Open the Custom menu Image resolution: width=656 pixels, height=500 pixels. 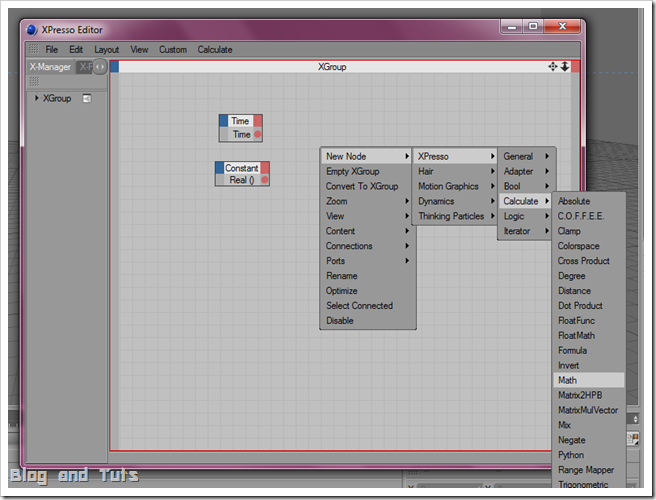pyautogui.click(x=173, y=50)
